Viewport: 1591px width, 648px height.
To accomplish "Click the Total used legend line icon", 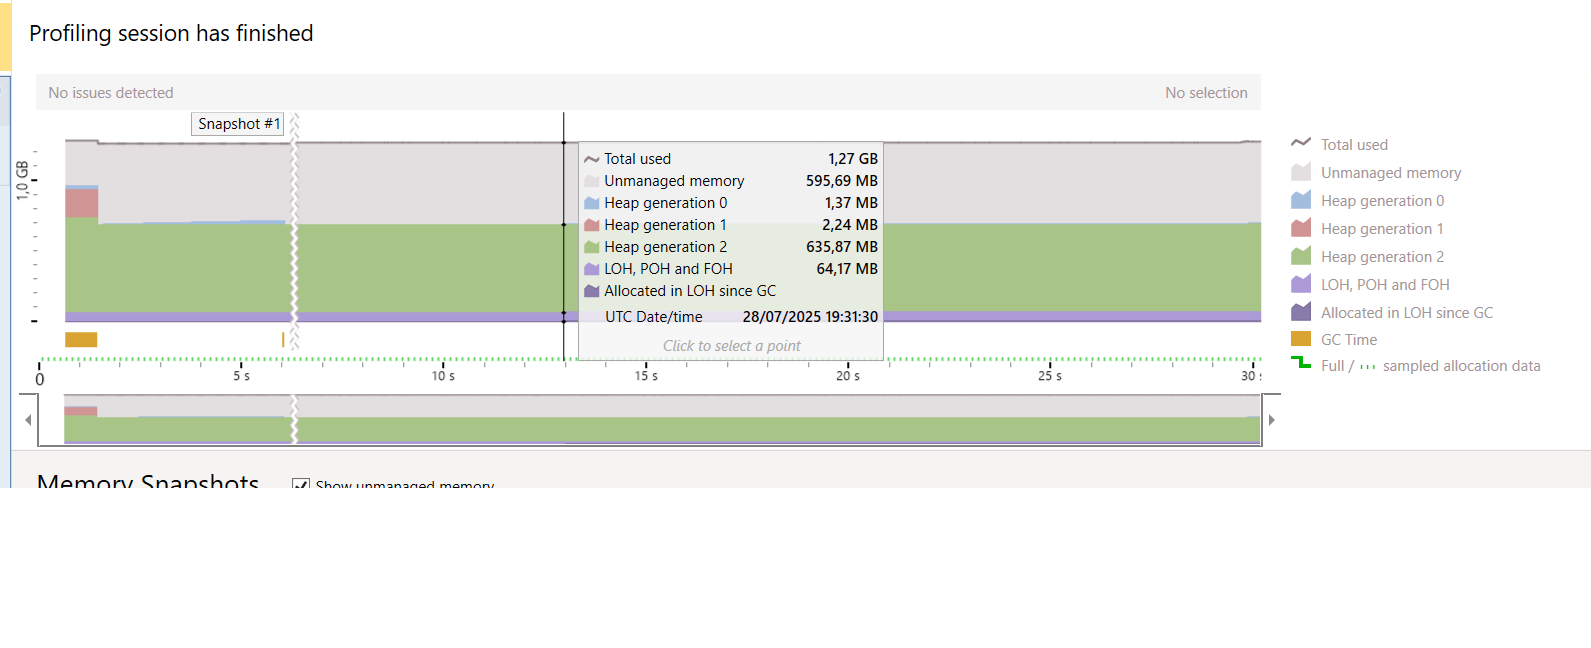I will click(1300, 143).
